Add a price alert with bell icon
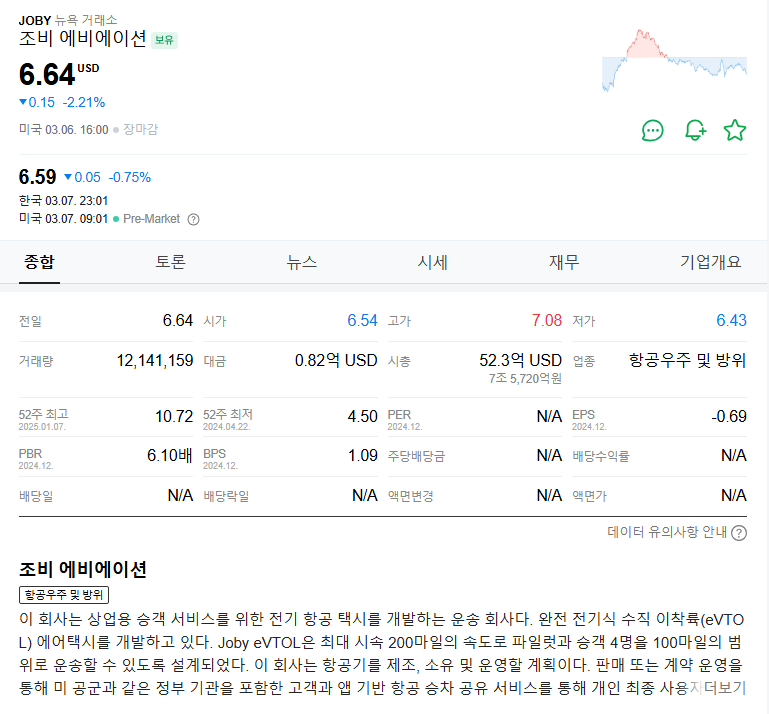 695,130
